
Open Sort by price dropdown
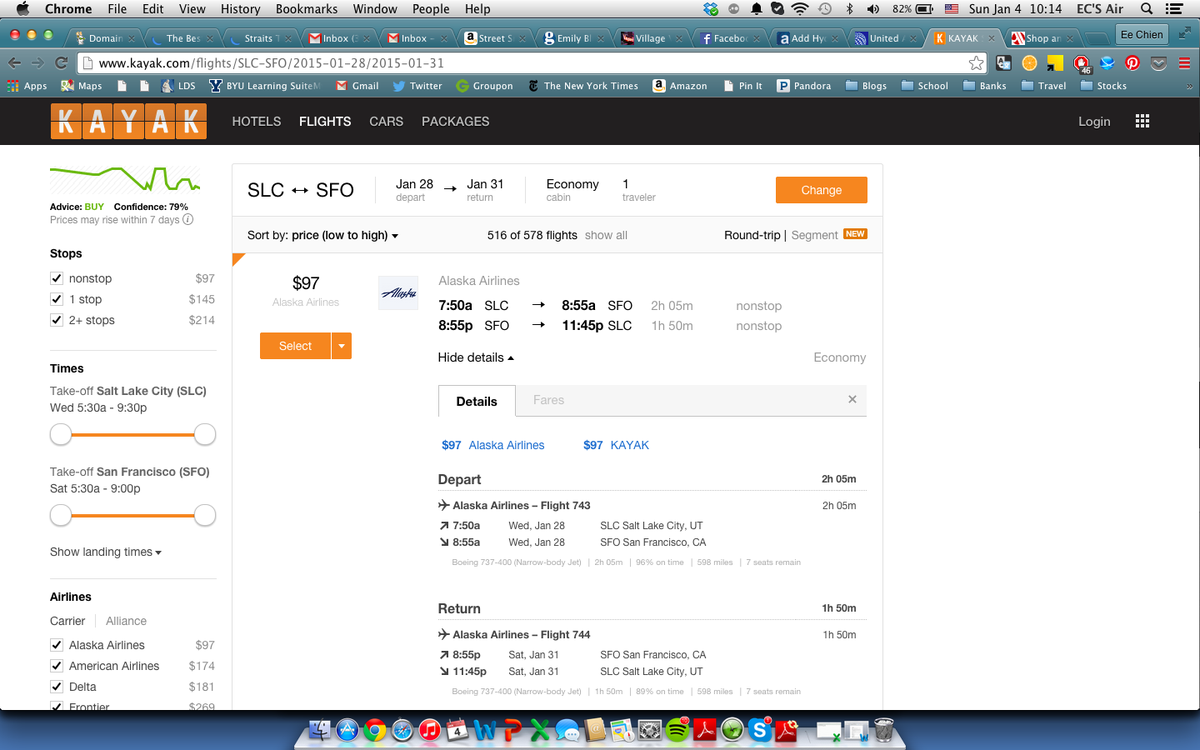(323, 235)
